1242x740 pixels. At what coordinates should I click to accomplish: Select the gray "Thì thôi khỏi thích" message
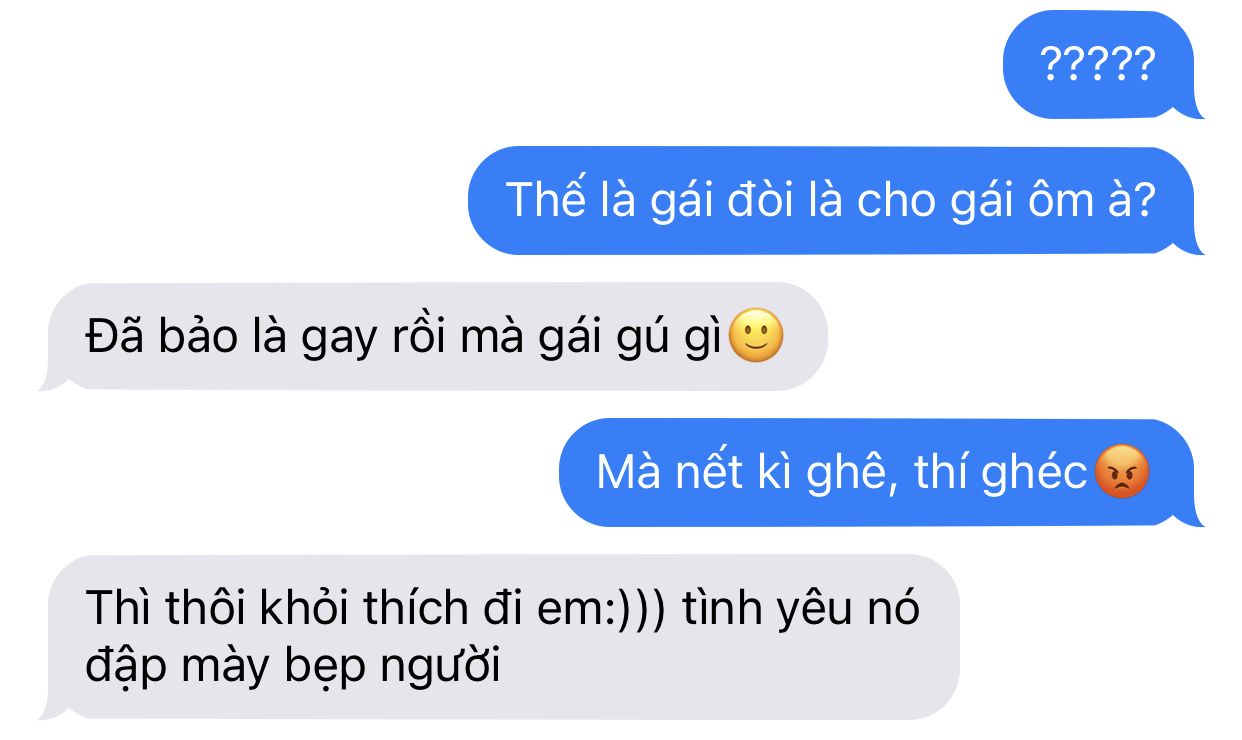tap(498, 637)
